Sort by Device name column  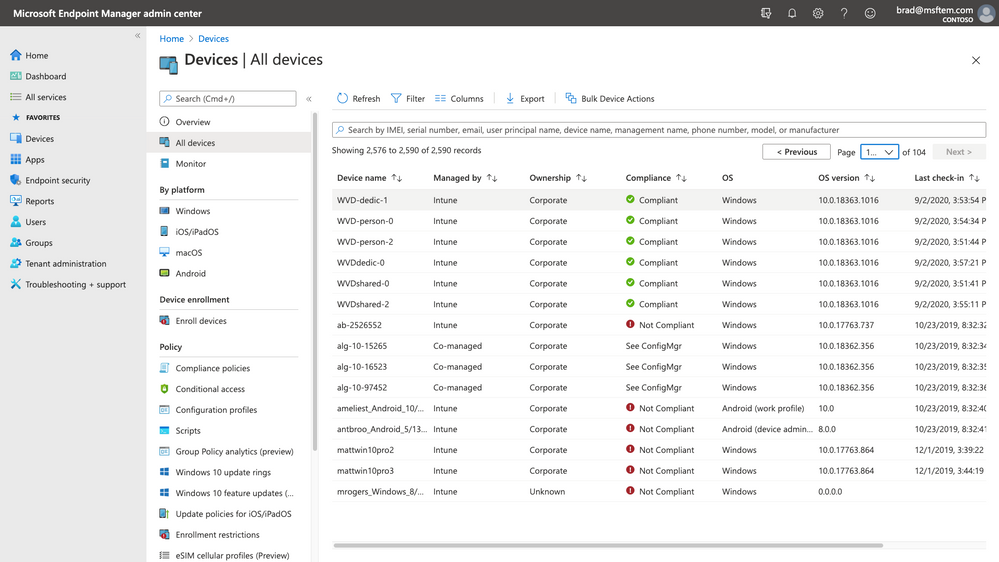(x=397, y=178)
